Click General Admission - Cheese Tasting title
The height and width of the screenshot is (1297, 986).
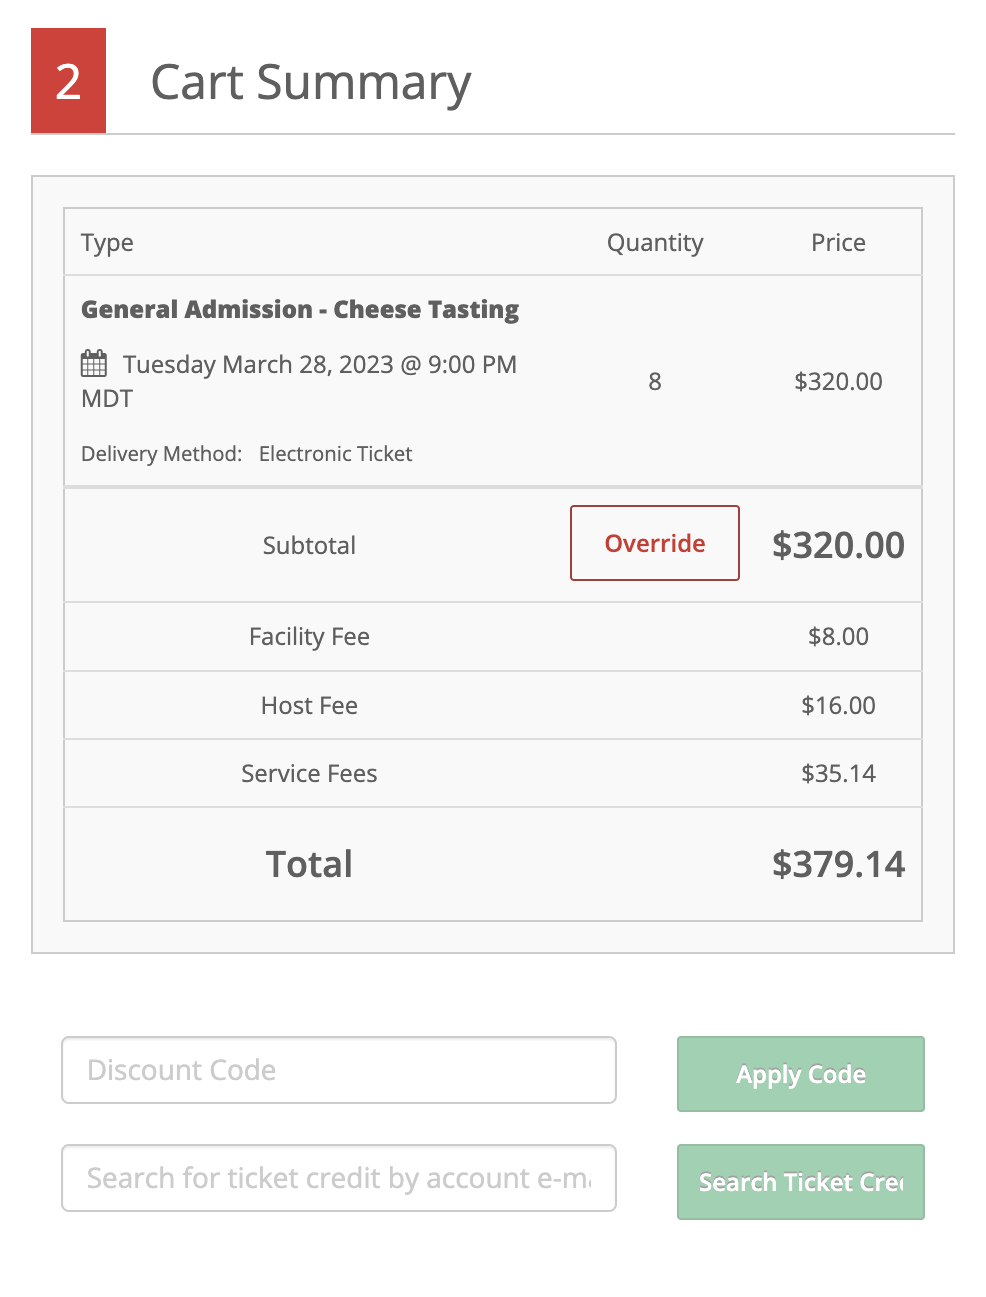tap(300, 309)
